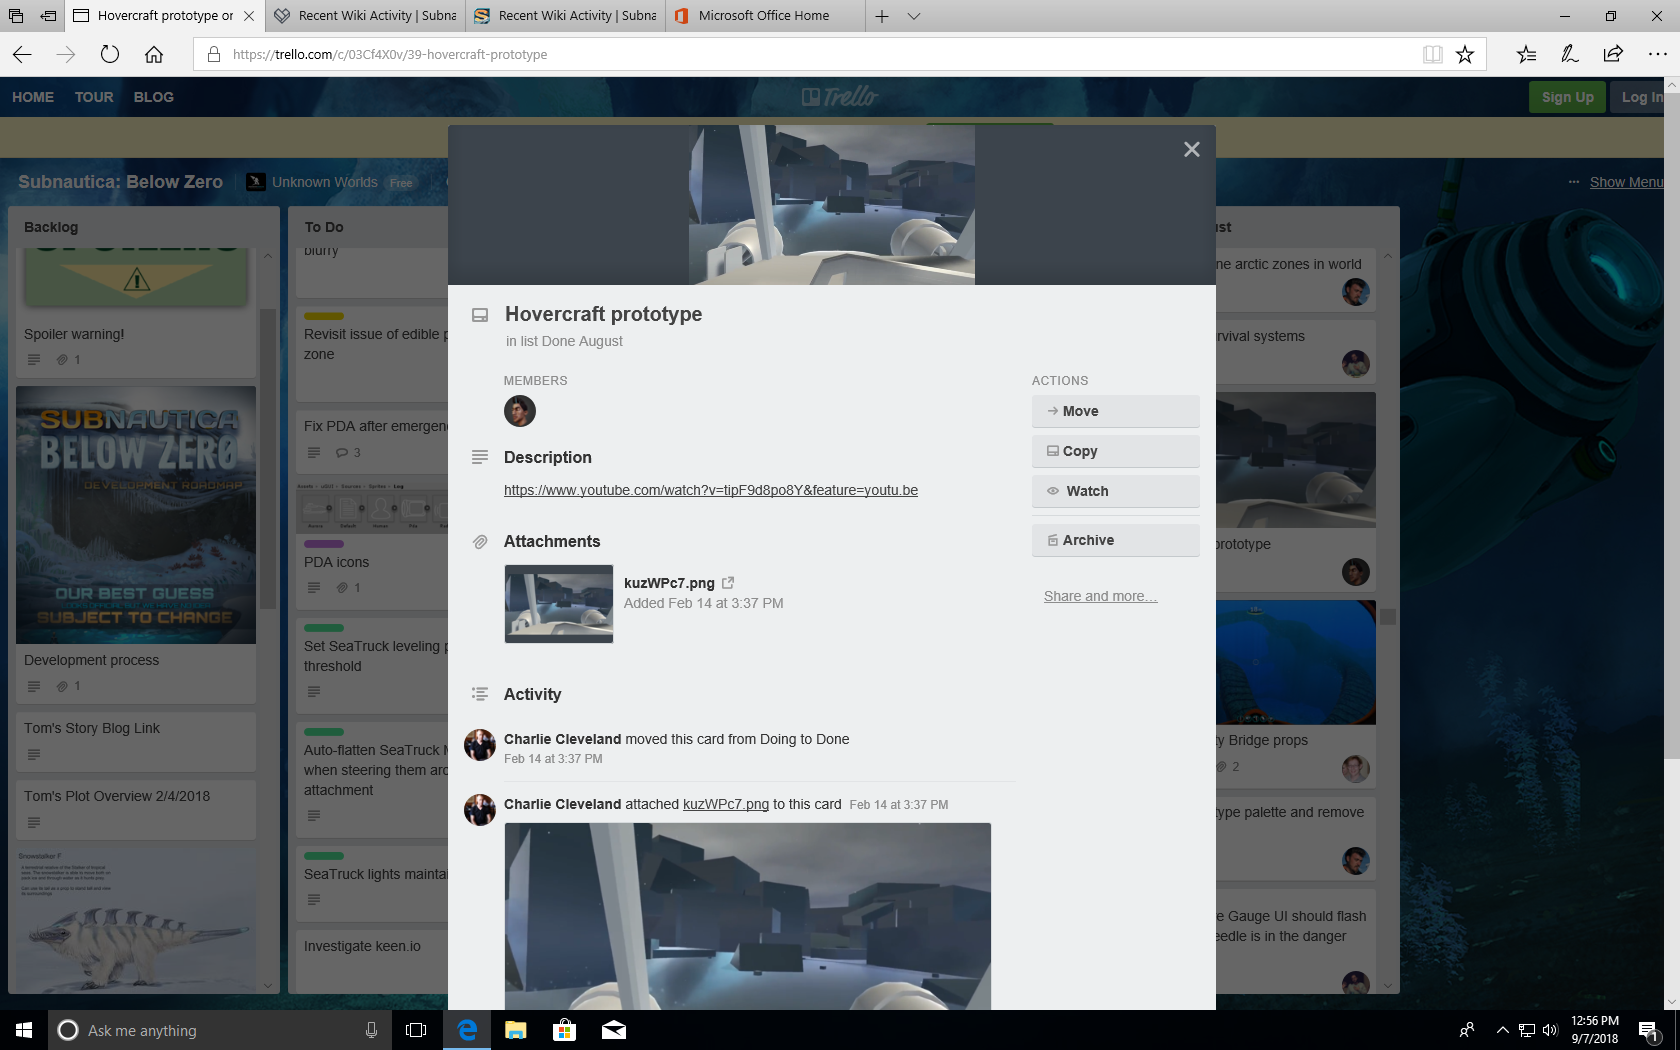This screenshot has height=1050, width=1680.
Task: Open Mail app from taskbar
Action: click(613, 1030)
